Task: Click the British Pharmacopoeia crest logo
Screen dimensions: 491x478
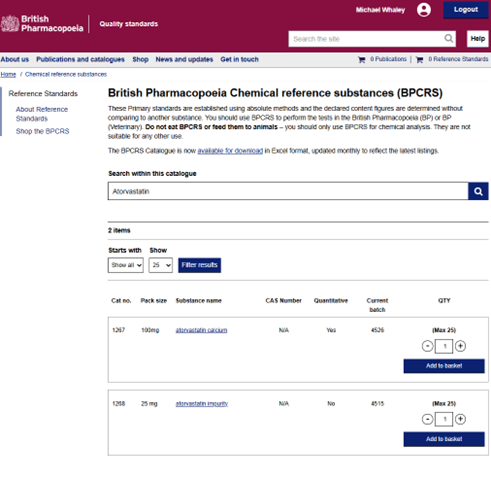Action: click(x=10, y=24)
